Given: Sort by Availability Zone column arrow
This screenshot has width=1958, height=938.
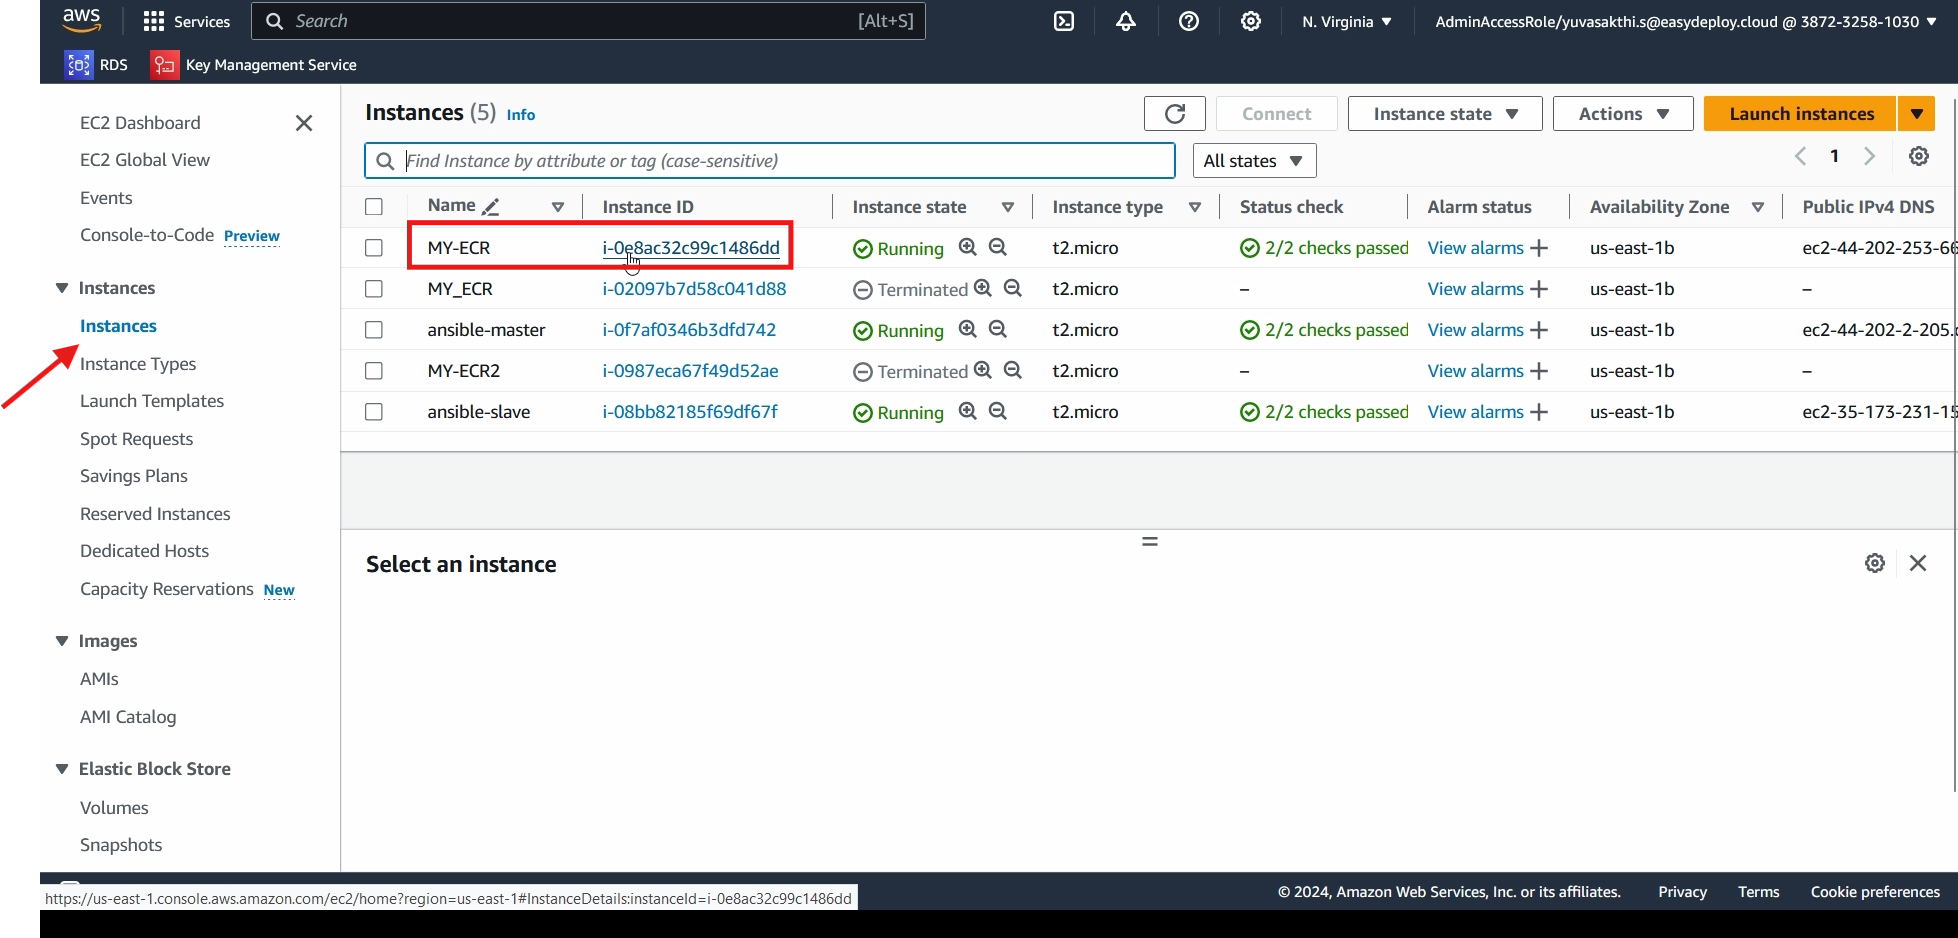Looking at the screenshot, I should click(x=1758, y=207).
